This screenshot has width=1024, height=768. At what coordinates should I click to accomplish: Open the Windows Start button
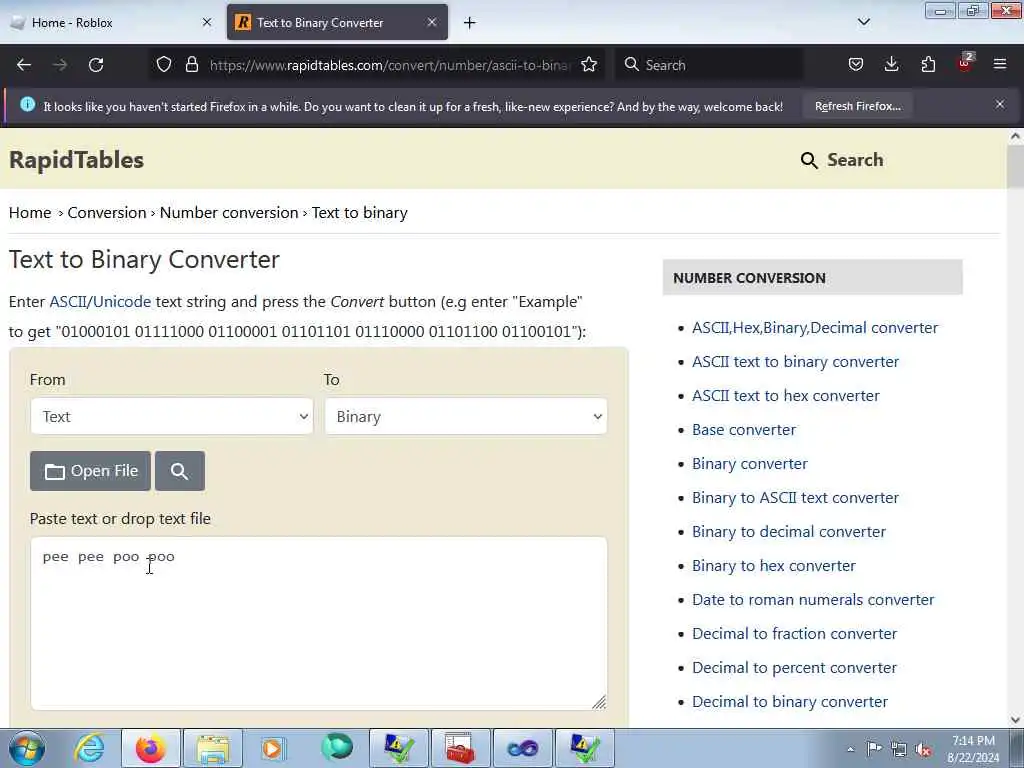coord(27,748)
